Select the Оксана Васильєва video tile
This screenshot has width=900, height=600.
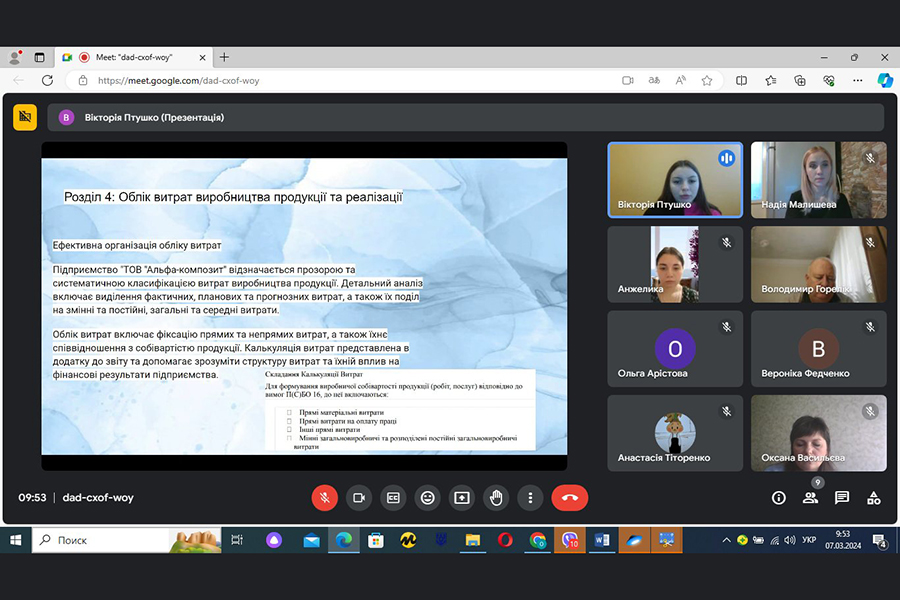pyautogui.click(x=818, y=433)
